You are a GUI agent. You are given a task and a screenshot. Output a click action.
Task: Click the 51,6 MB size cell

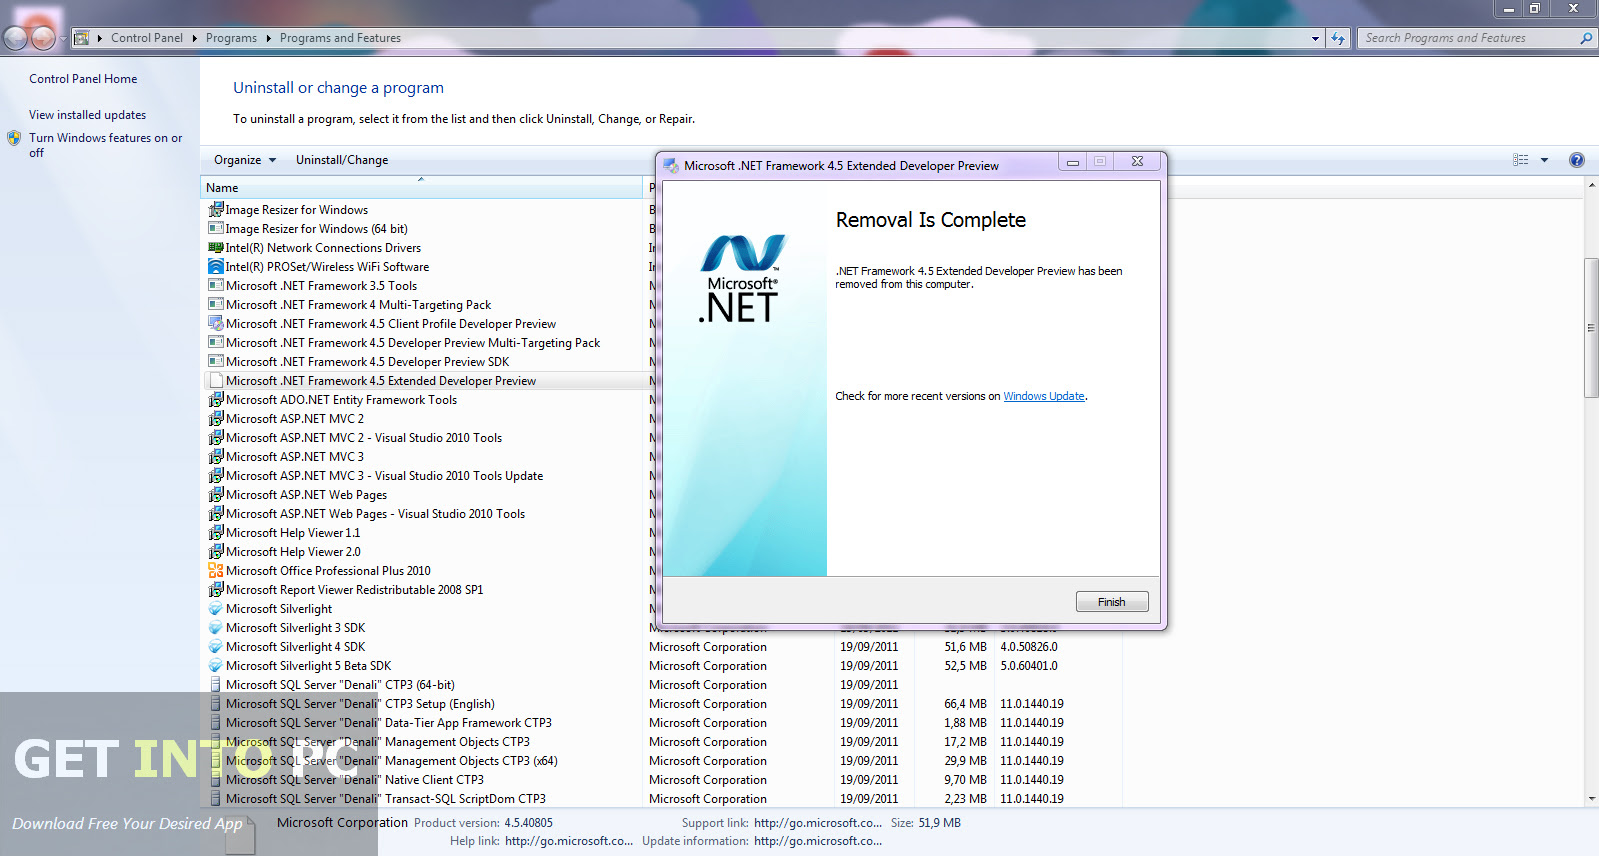click(x=965, y=647)
